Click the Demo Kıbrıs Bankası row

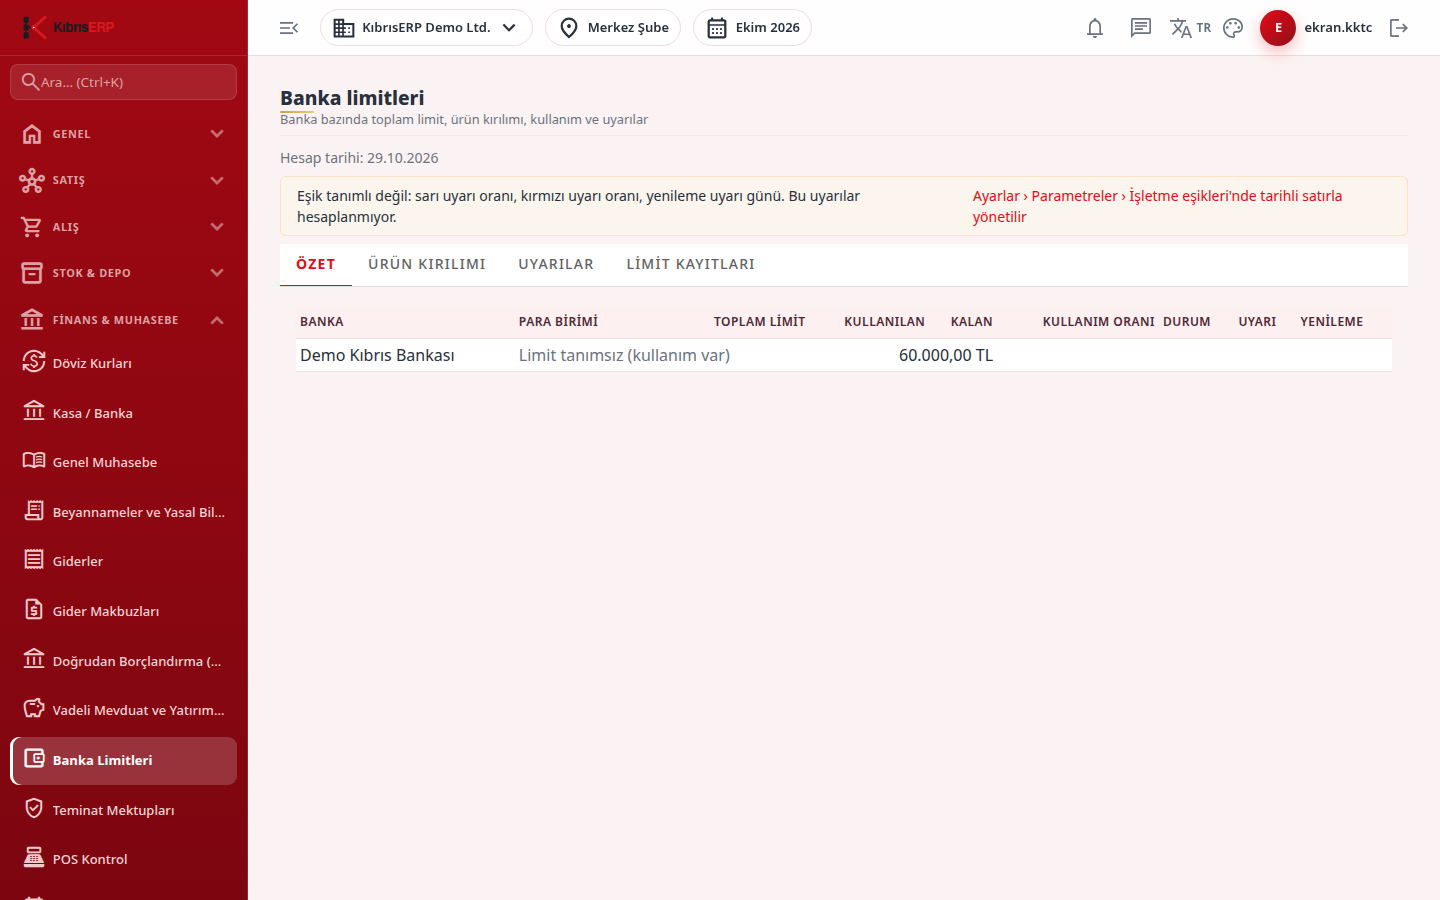pos(844,355)
